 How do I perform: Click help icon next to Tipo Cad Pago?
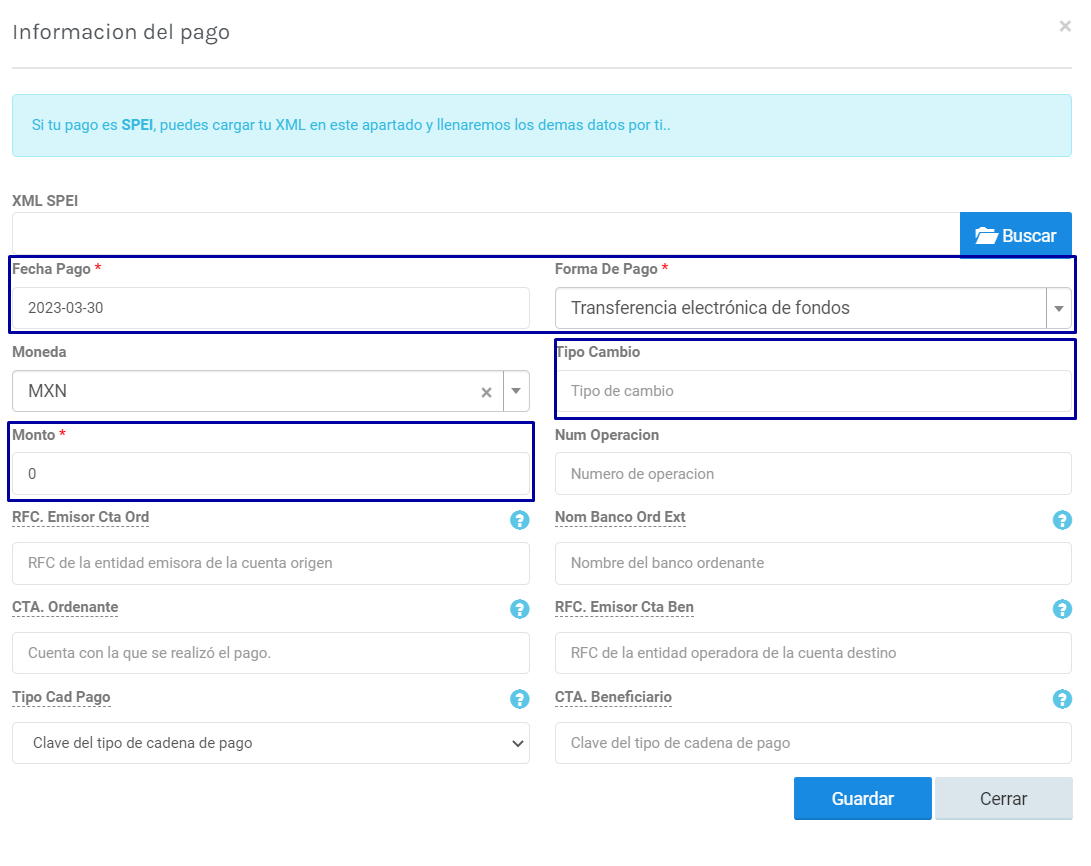click(x=519, y=699)
